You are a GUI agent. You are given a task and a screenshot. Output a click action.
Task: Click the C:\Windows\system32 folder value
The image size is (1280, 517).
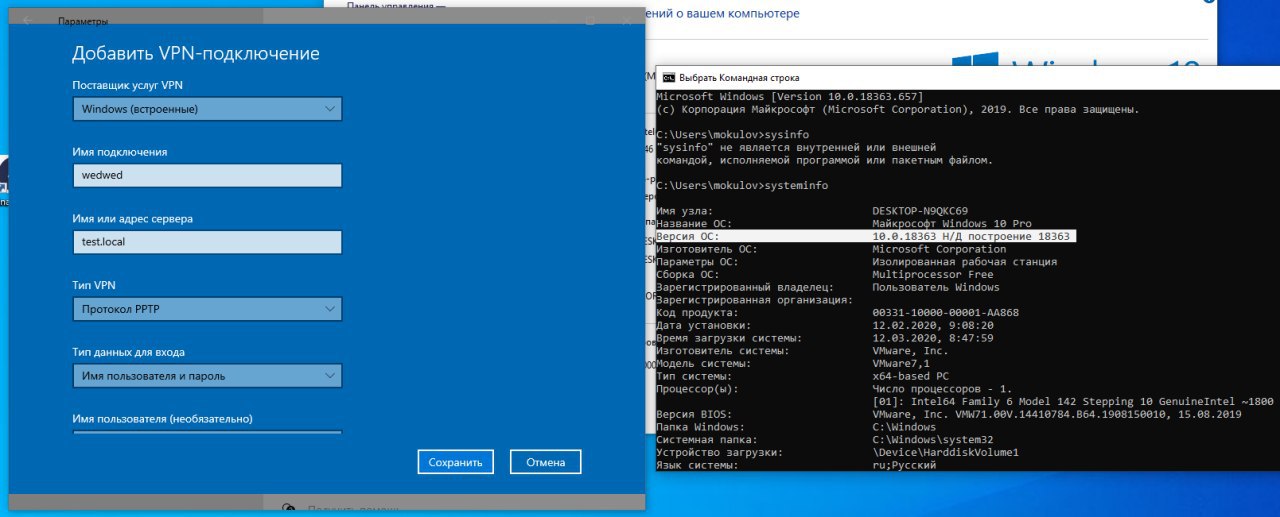(x=932, y=440)
